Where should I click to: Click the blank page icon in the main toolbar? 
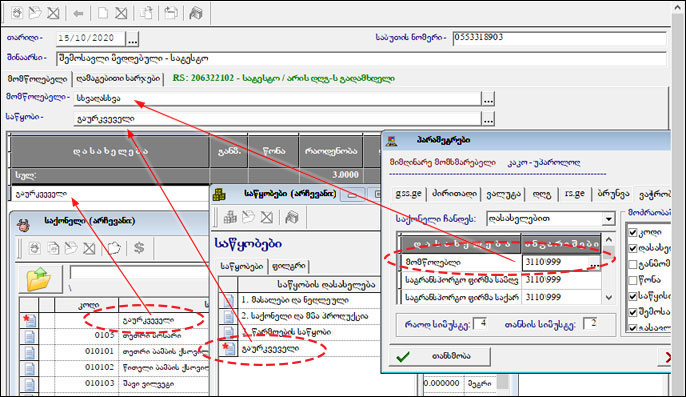pos(103,13)
